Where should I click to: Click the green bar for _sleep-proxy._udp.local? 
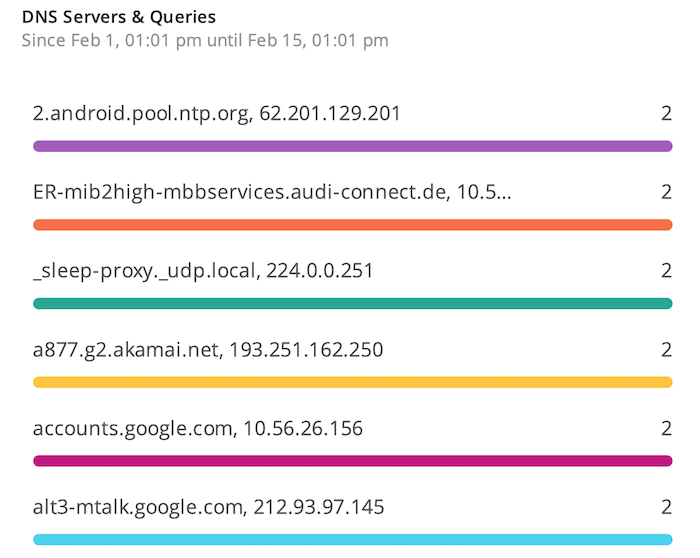(x=353, y=304)
